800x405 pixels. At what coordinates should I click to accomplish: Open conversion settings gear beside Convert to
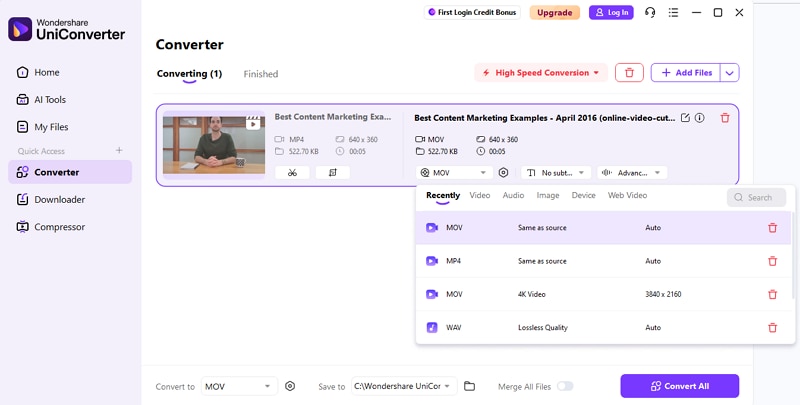tap(290, 386)
